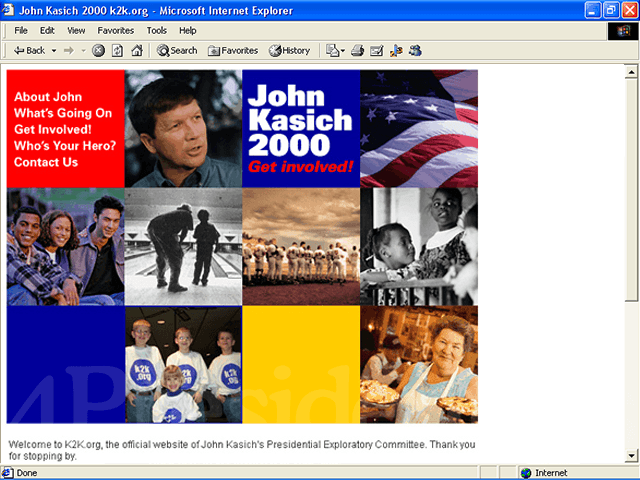This screenshot has height=480, width=640.
Task: Click the solid yellow tile
Action: [301, 364]
